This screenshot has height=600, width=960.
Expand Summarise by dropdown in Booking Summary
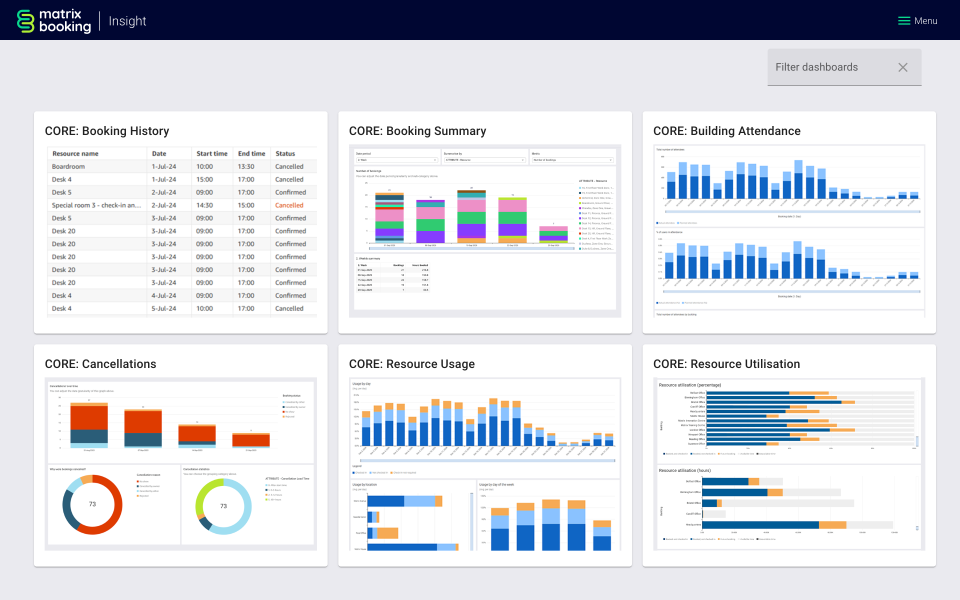click(483, 158)
